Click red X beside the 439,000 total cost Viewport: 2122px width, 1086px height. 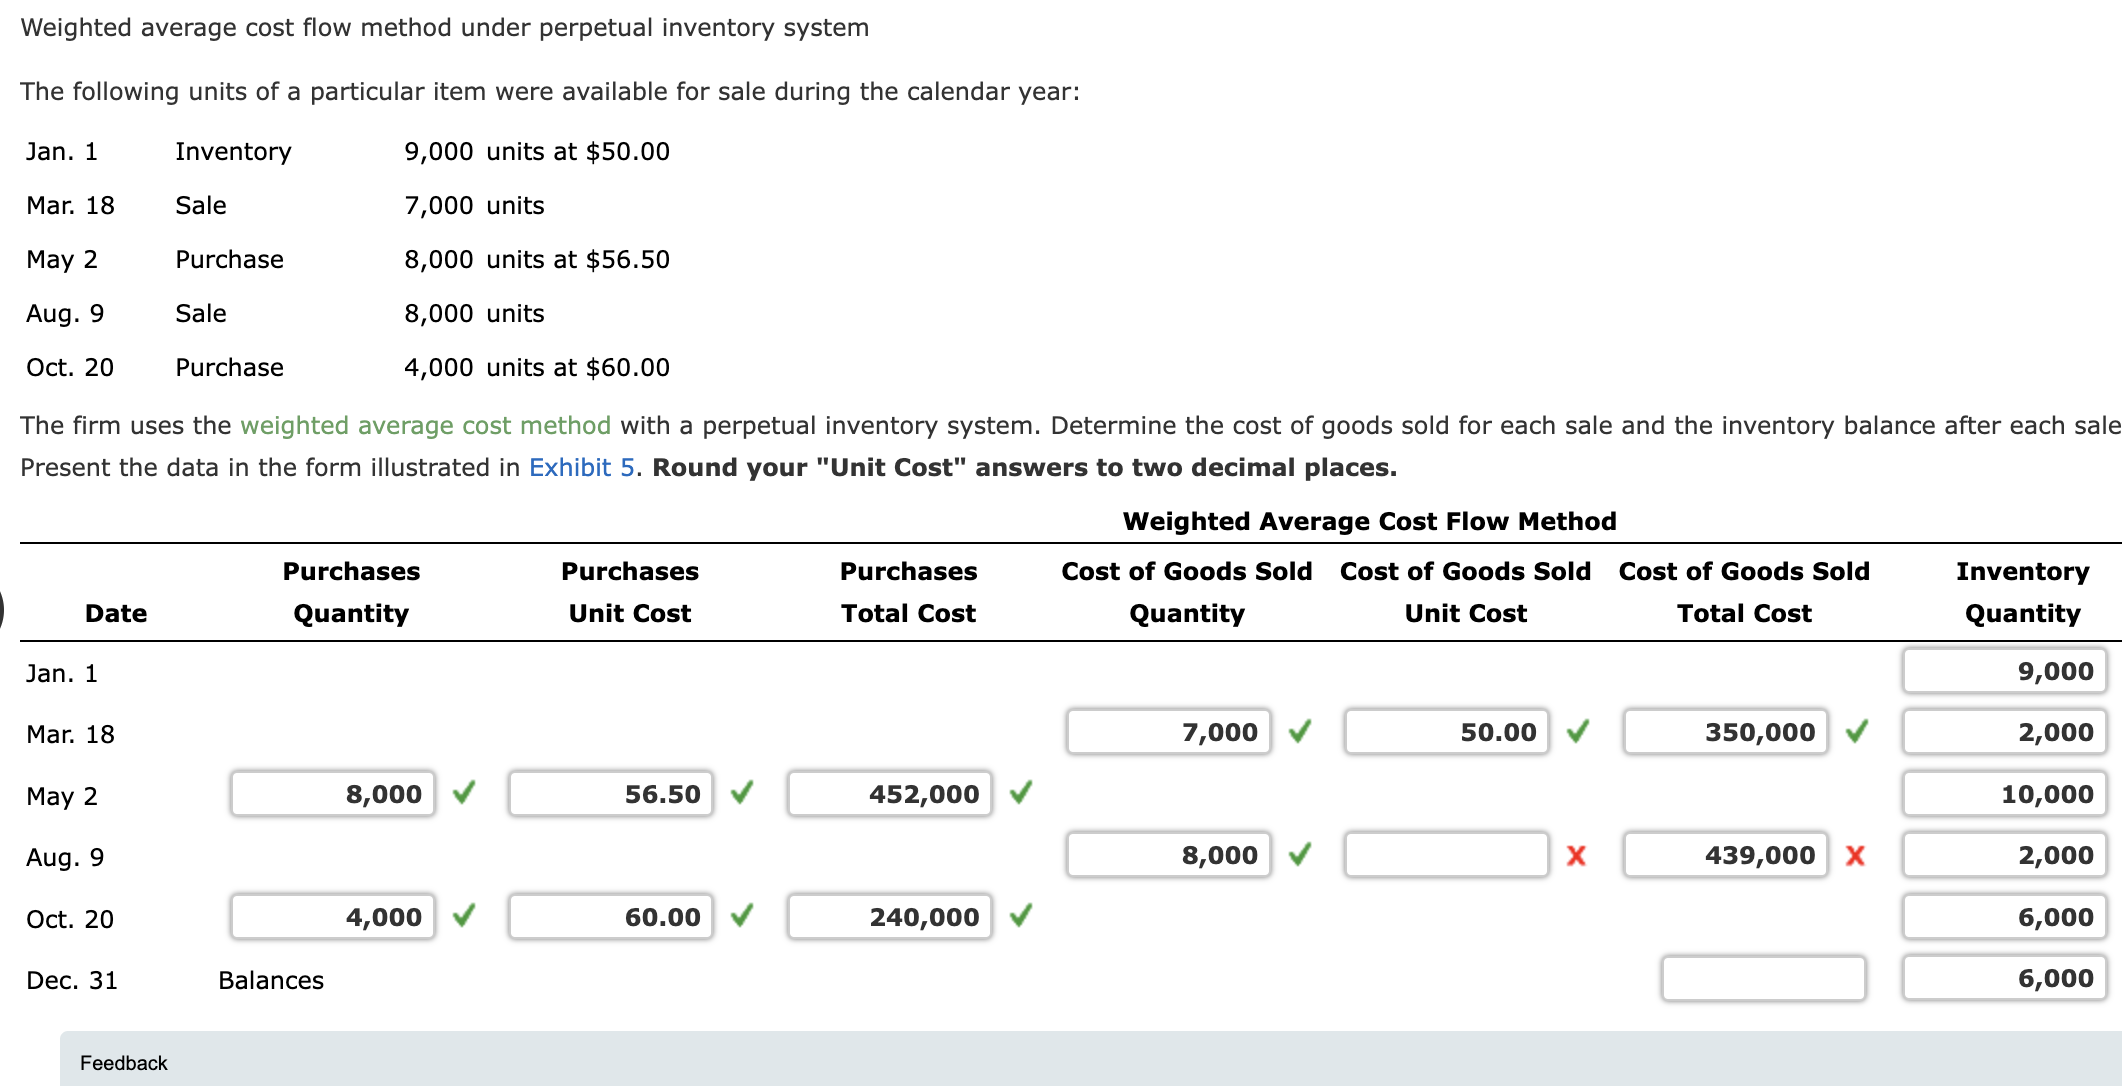pos(1855,856)
